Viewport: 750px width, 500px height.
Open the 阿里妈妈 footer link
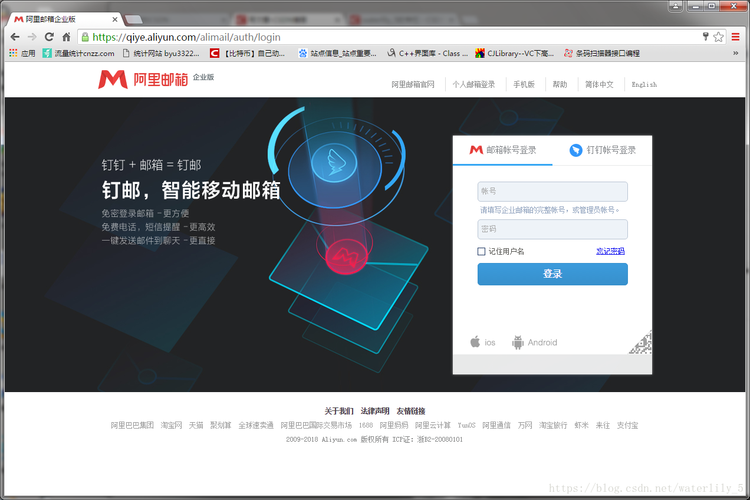point(394,425)
